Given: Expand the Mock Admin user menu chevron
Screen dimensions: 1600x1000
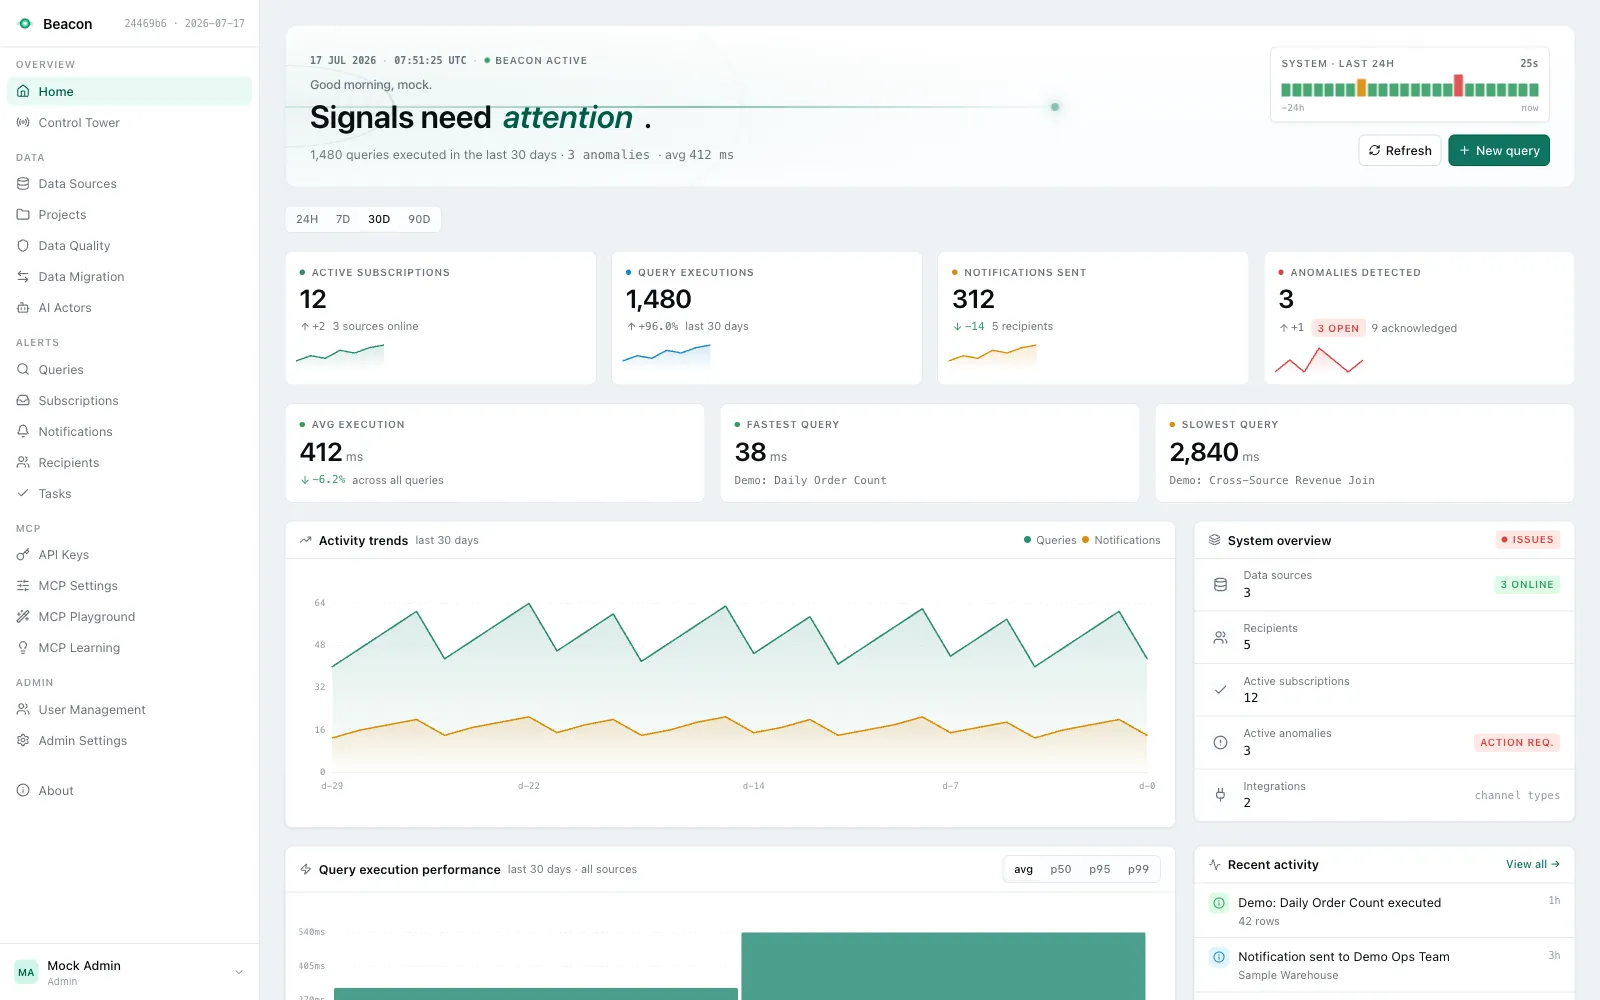Looking at the screenshot, I should click(x=239, y=972).
